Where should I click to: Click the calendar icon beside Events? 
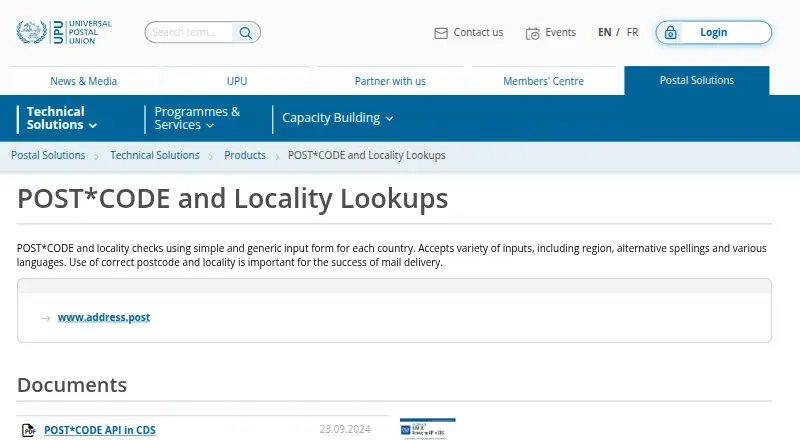coord(532,33)
